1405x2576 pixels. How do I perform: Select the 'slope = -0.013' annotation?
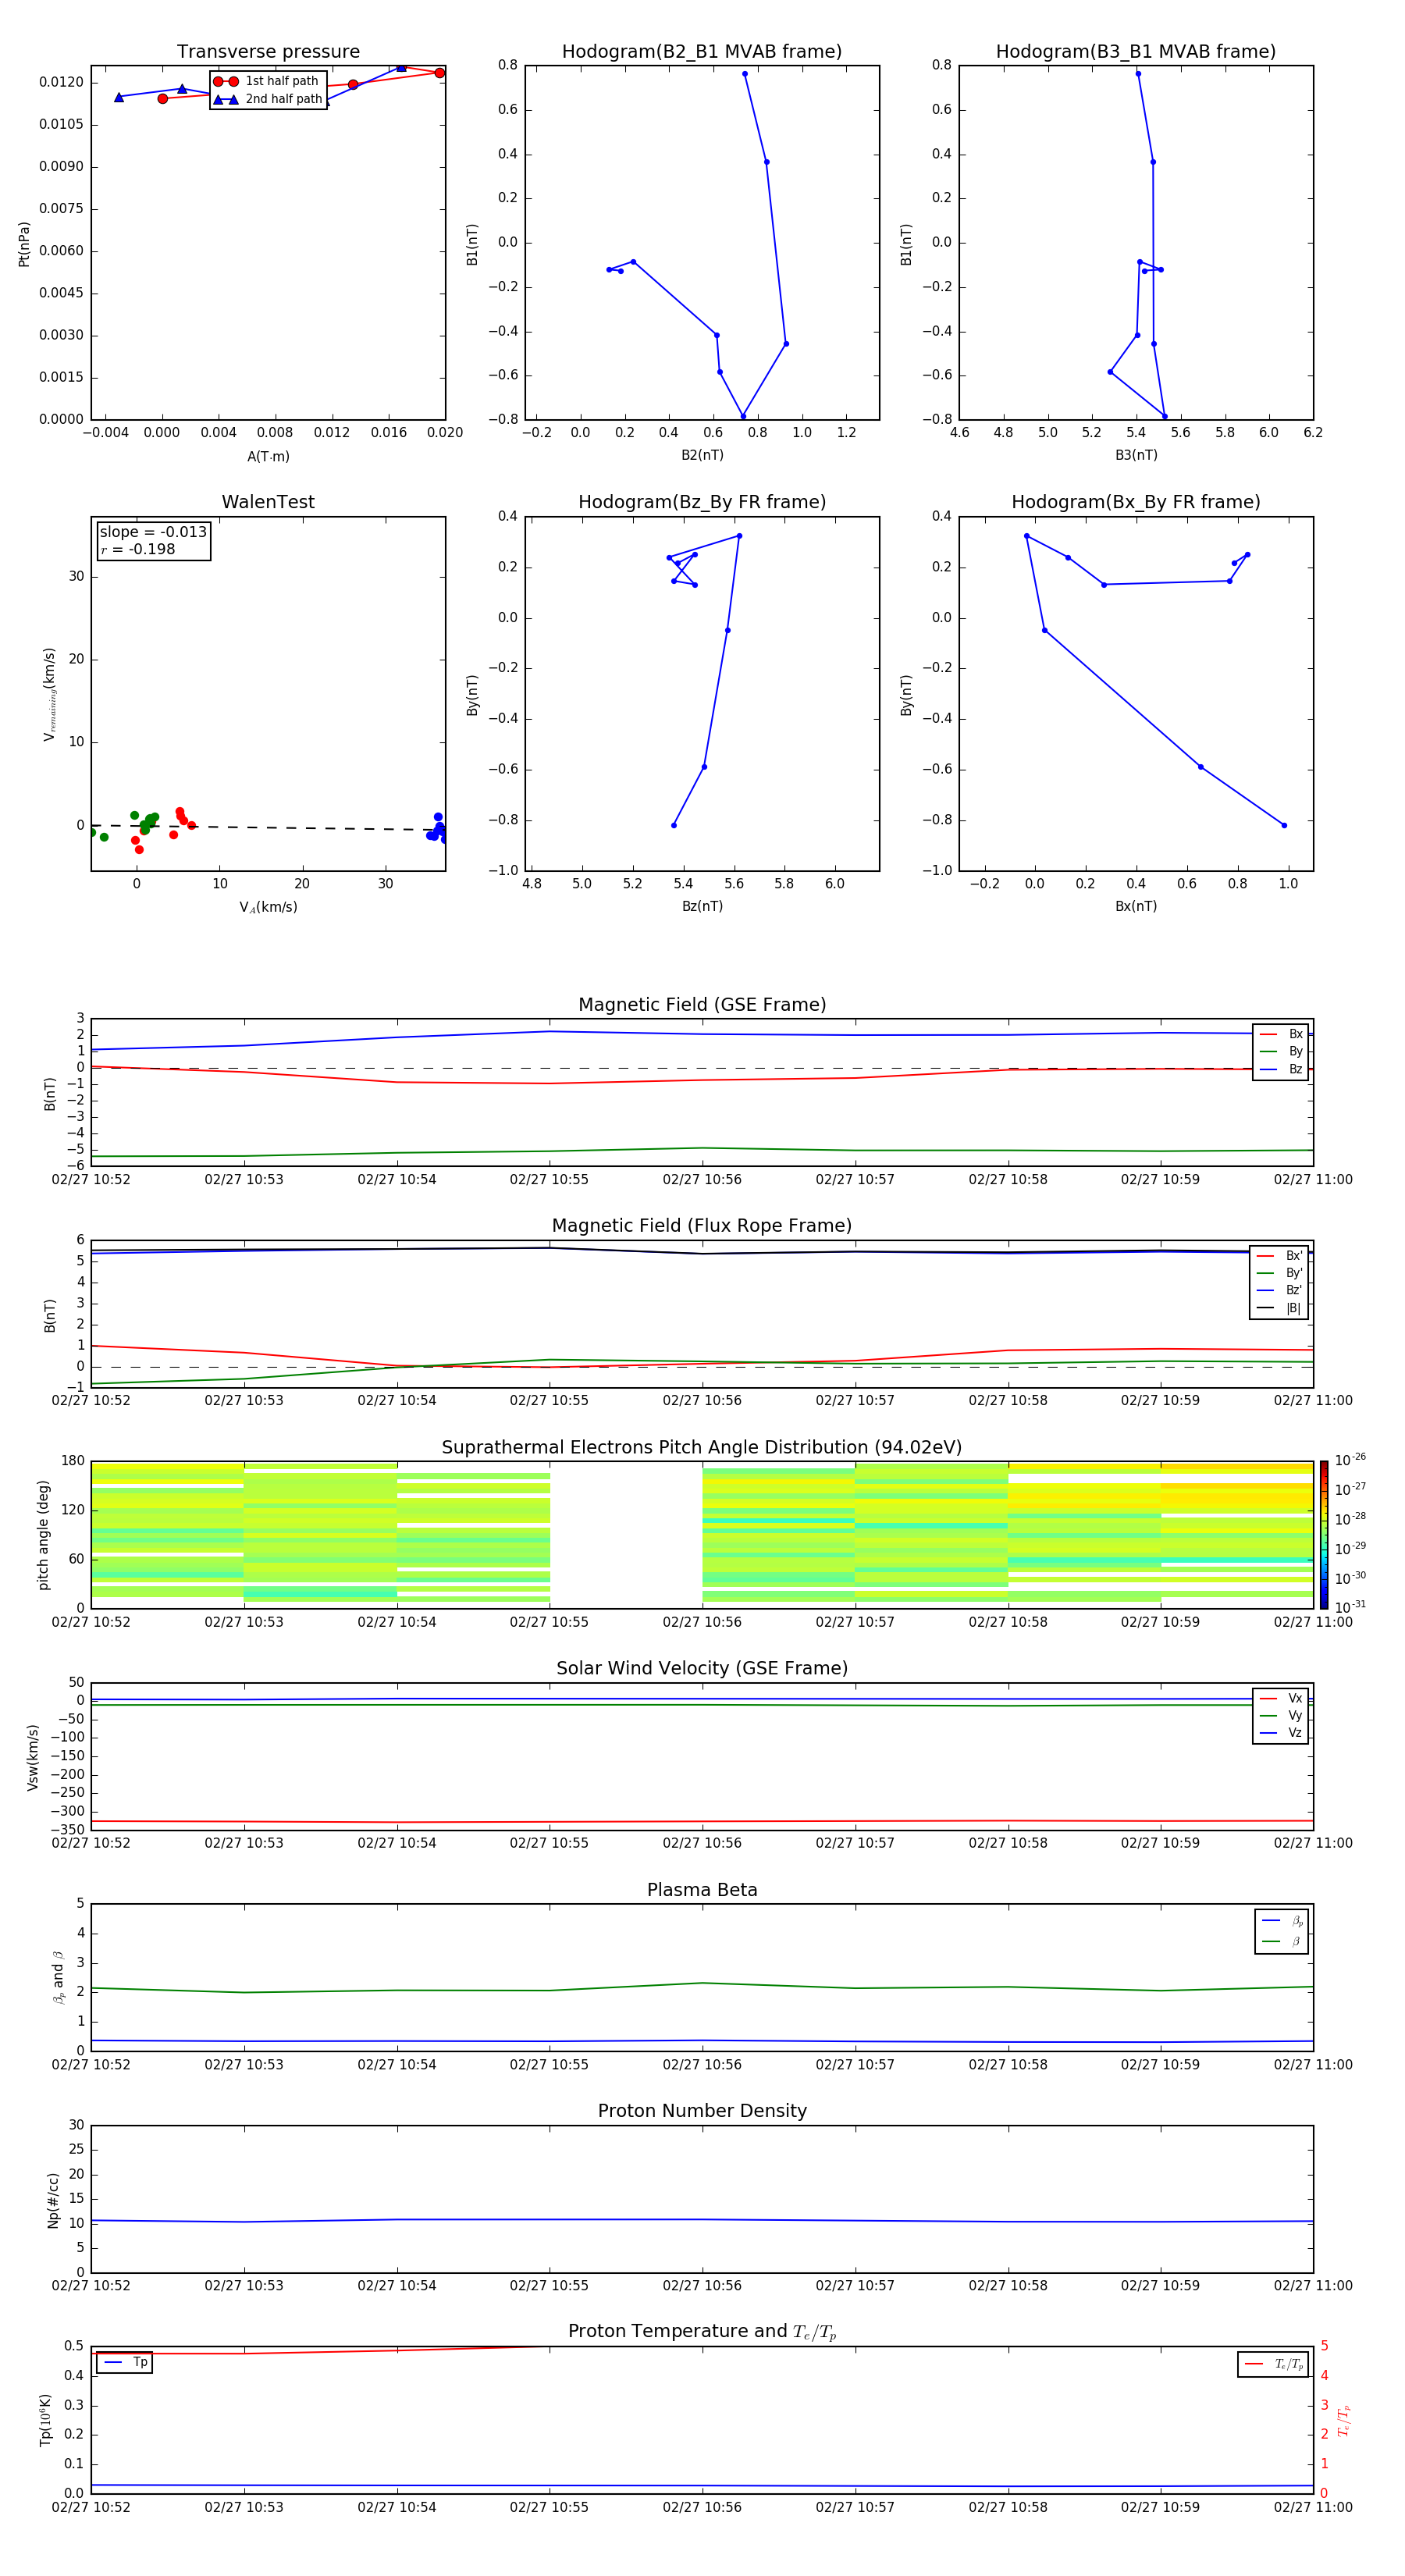pyautogui.click(x=153, y=532)
